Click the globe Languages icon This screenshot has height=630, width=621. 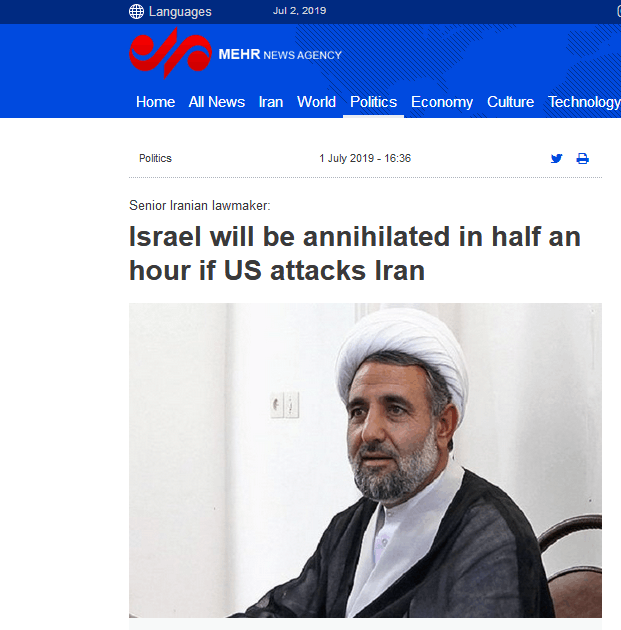point(136,11)
